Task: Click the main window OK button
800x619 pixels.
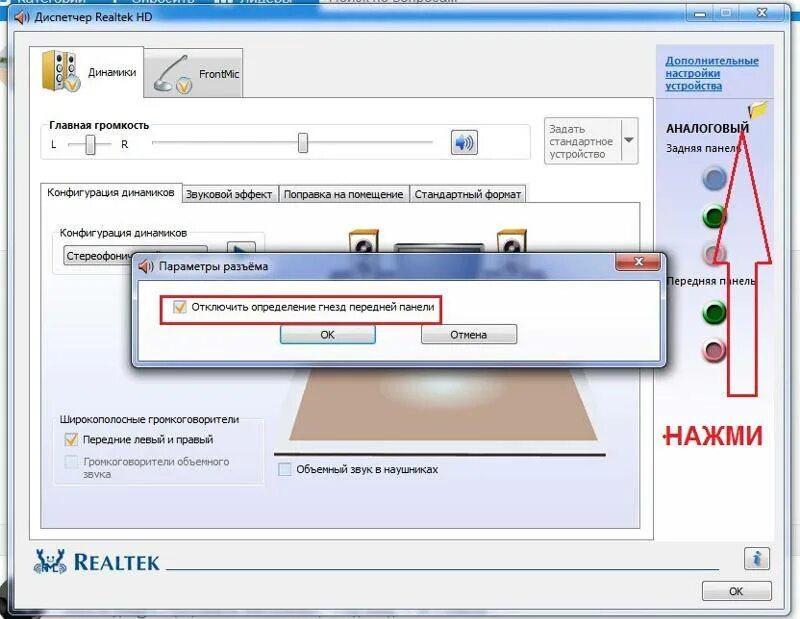Action: click(736, 591)
